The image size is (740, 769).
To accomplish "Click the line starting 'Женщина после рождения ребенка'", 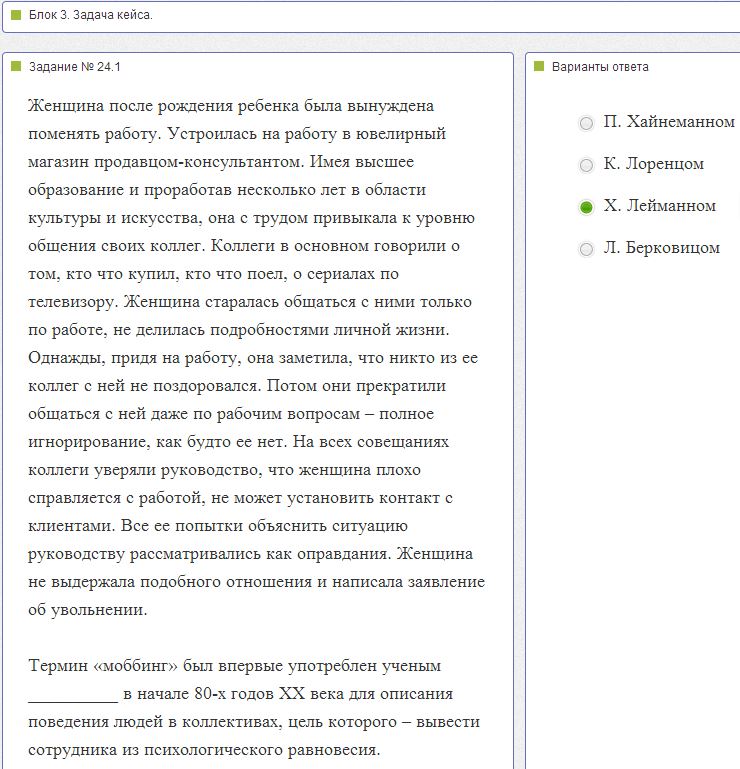I will (x=231, y=106).
